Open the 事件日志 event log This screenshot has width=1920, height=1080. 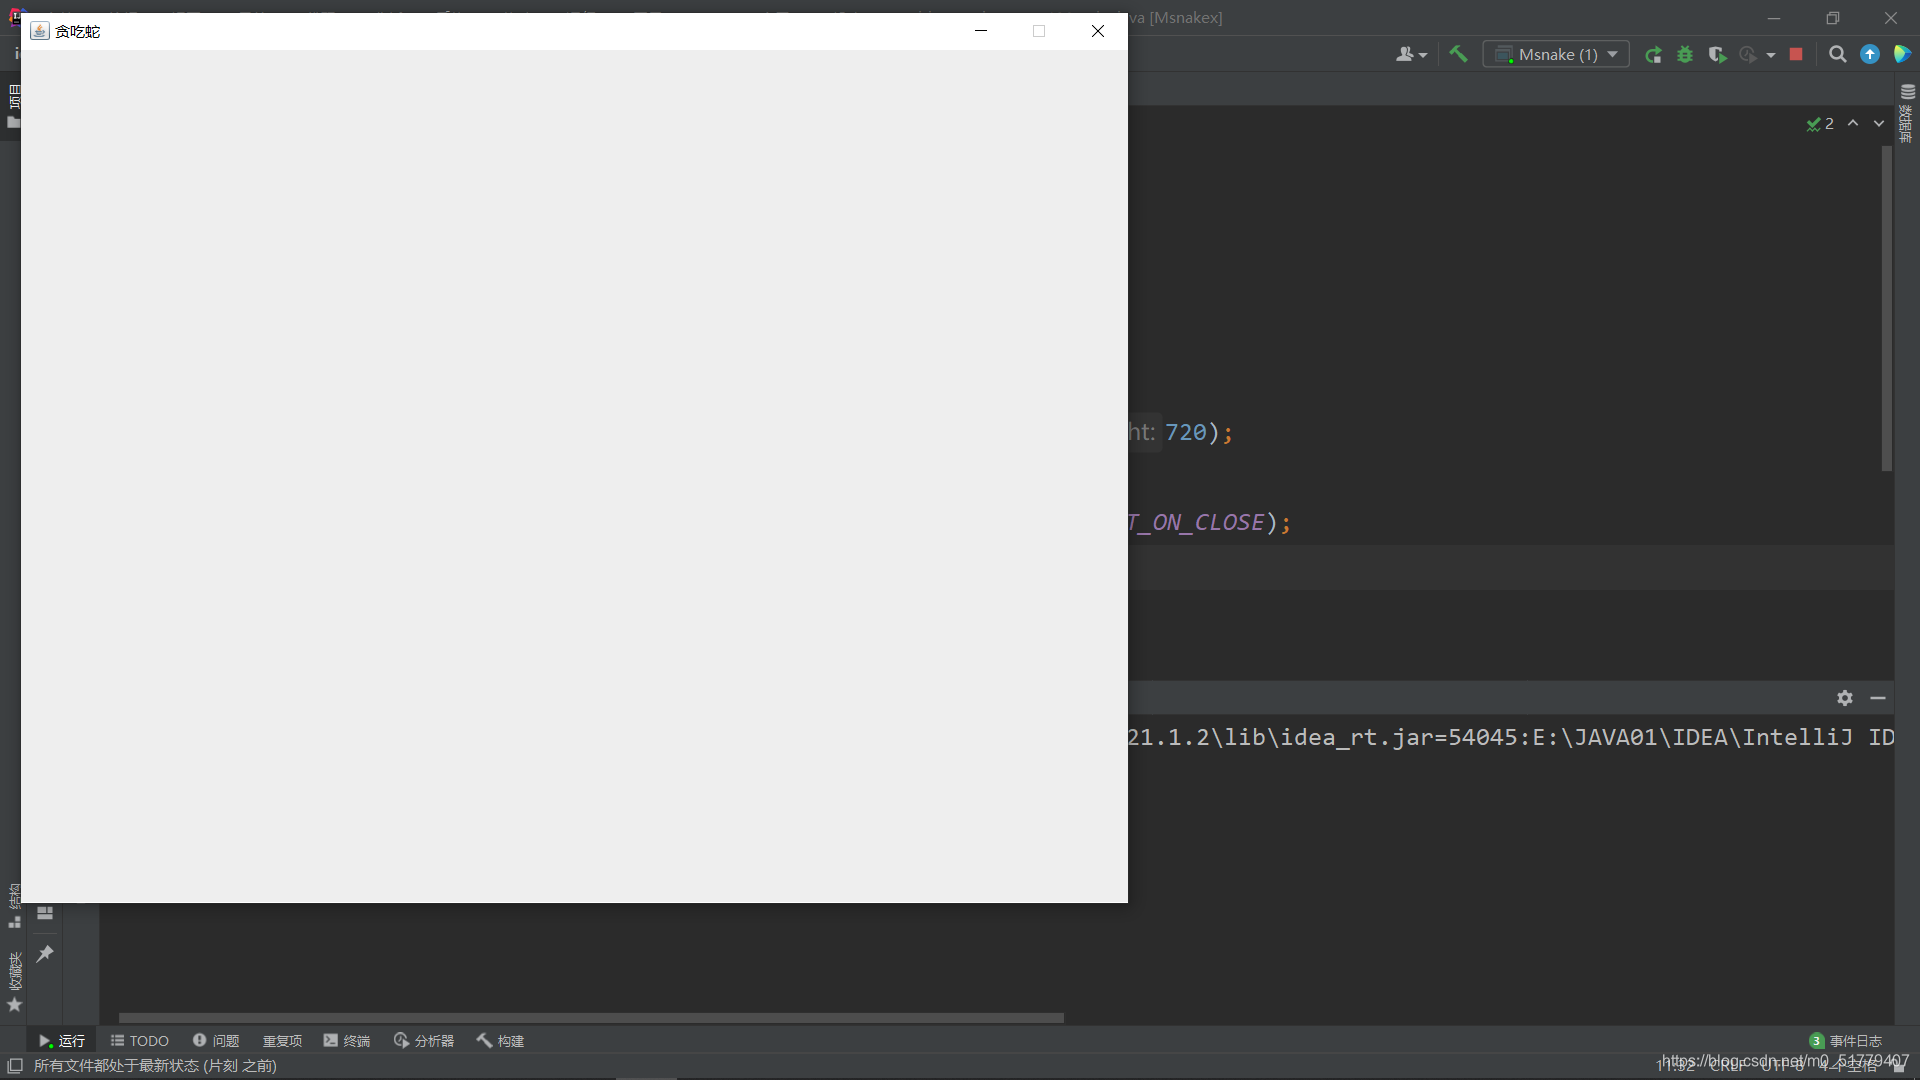1845,1041
